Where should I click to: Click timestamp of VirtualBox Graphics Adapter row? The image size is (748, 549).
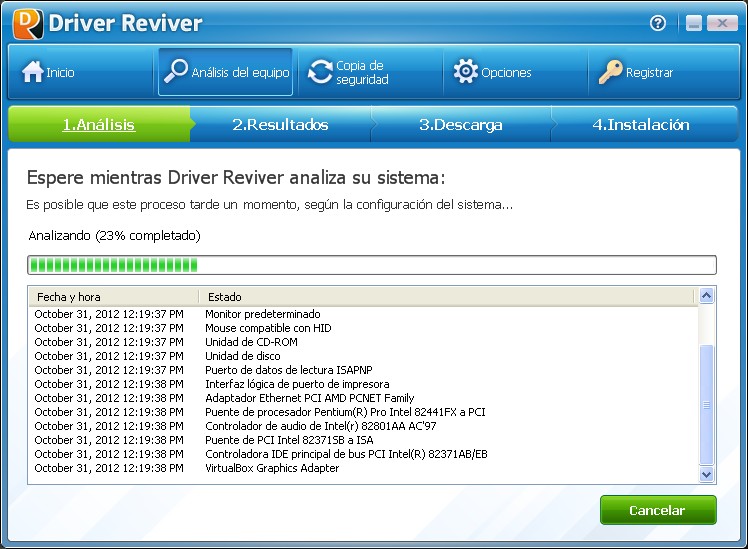click(109, 468)
